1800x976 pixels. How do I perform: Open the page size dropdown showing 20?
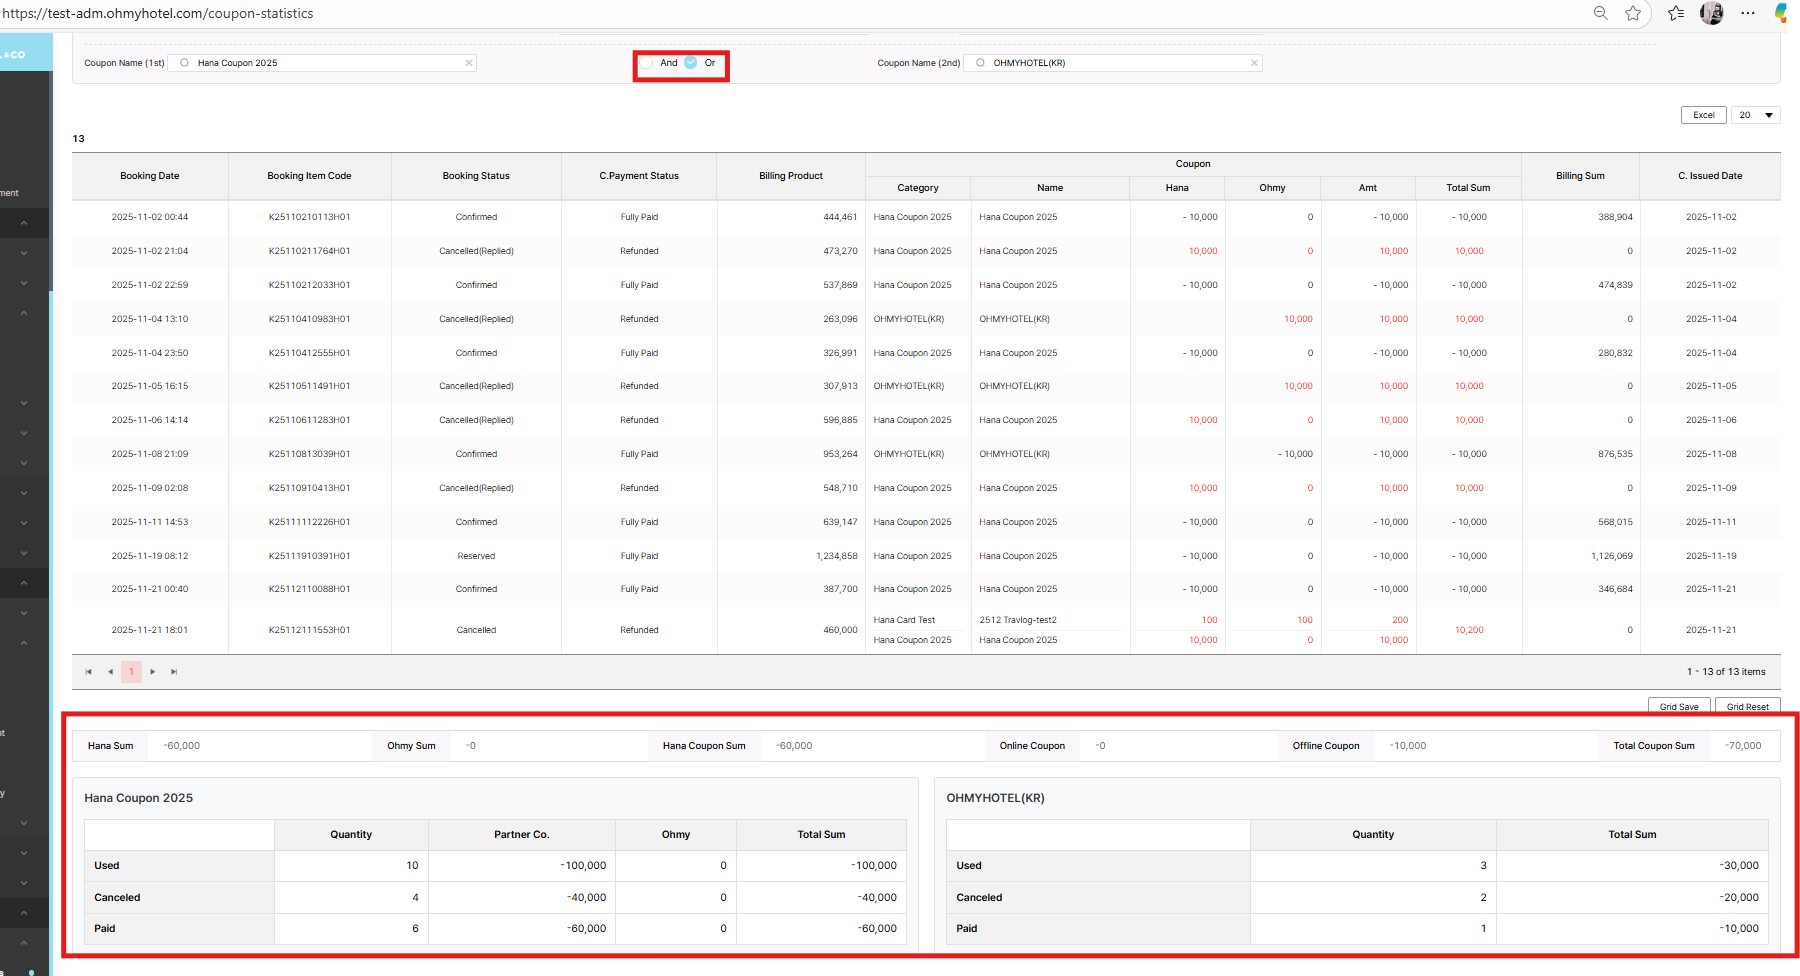[x=1755, y=115]
